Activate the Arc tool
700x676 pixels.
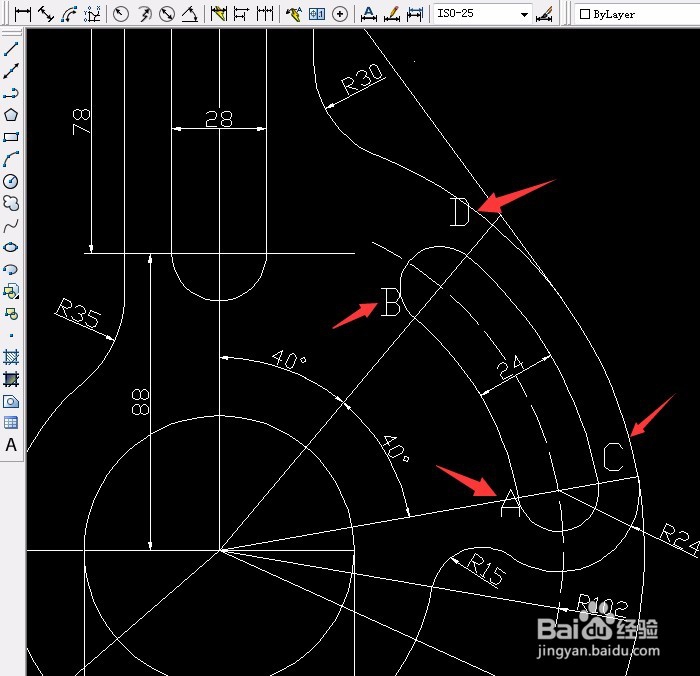coord(11,159)
